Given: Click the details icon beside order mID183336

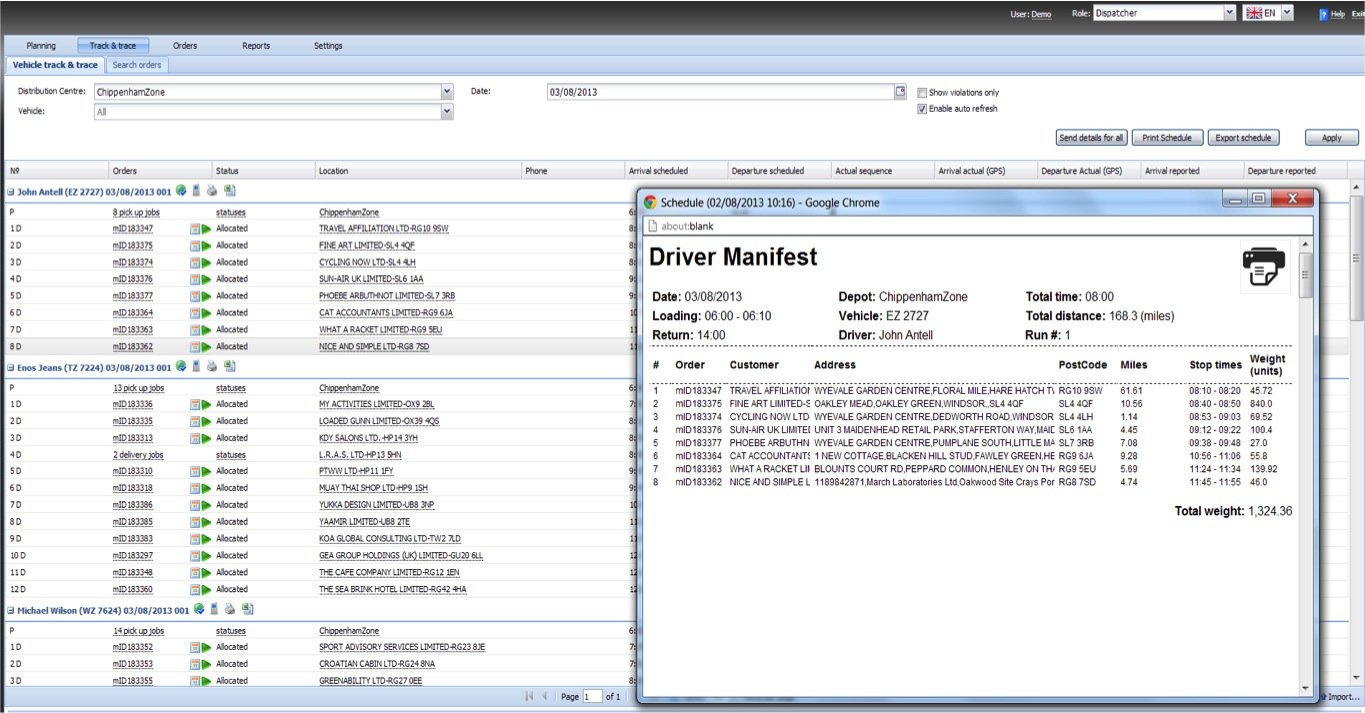Looking at the screenshot, I should point(195,404).
